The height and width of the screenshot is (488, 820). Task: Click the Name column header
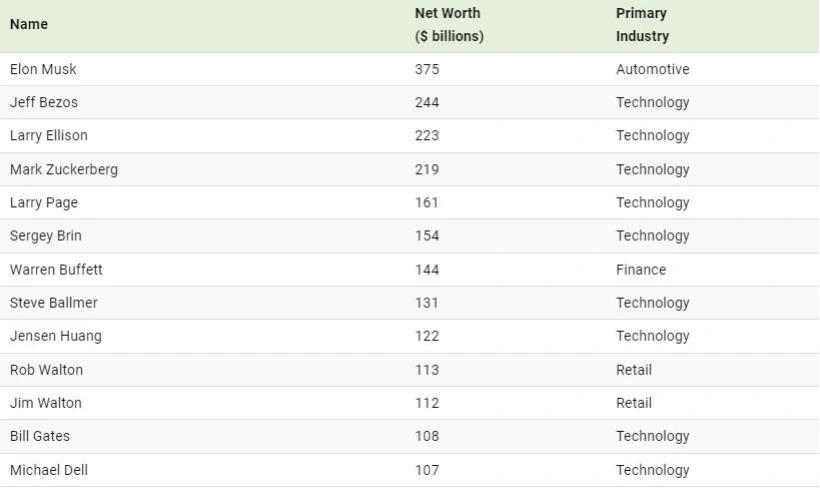click(29, 24)
